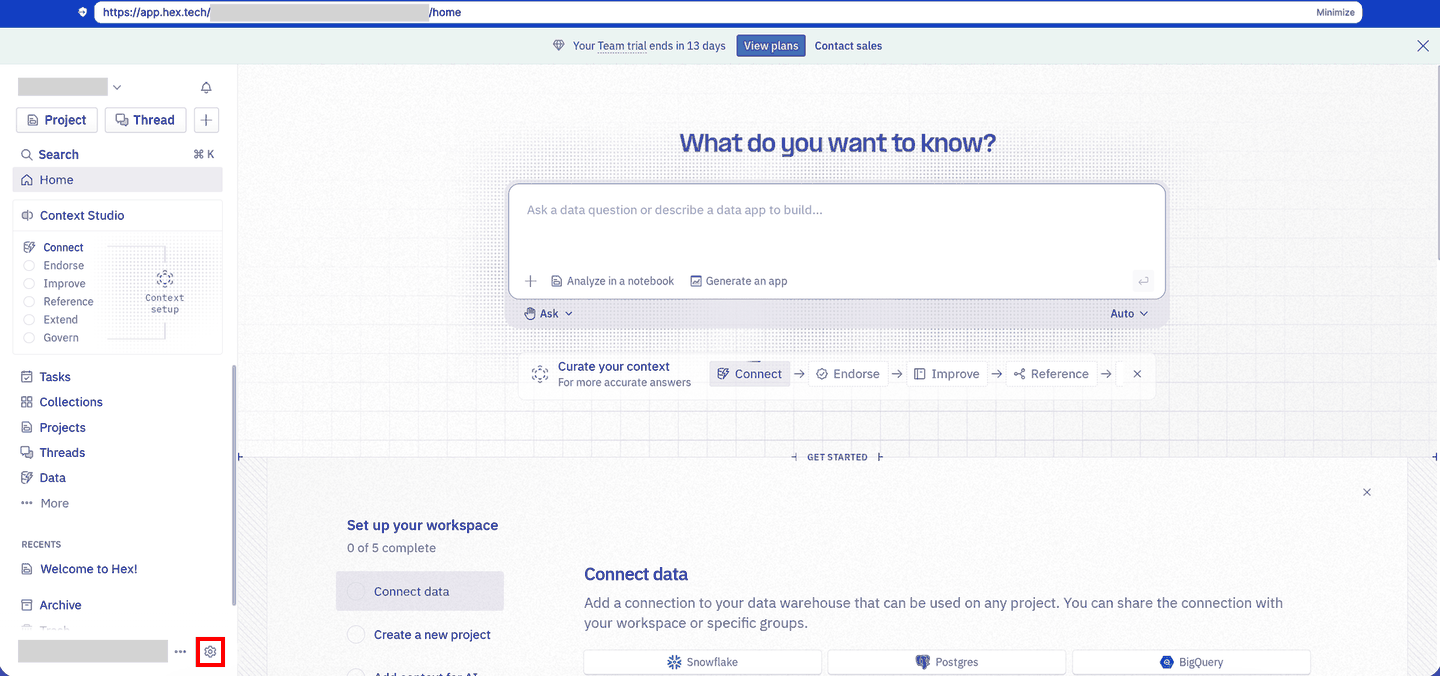Select the Extend step in Context Studio
Viewport: 1440px width, 676px height.
pos(61,320)
